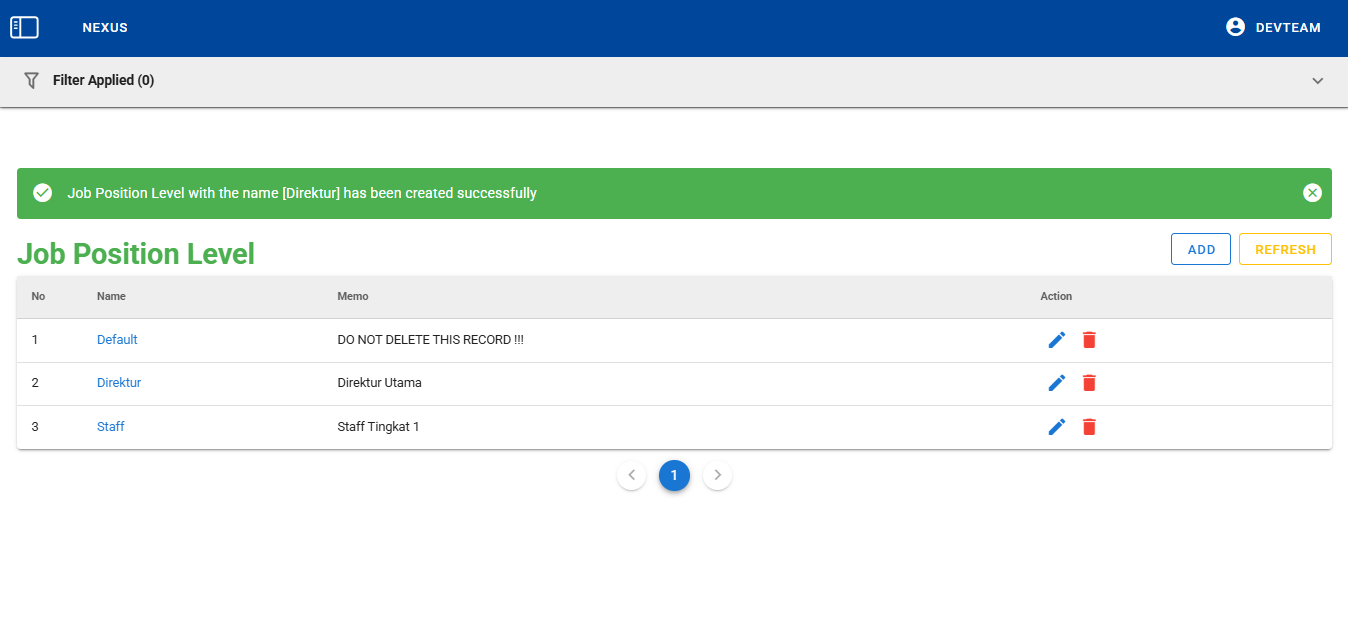The image size is (1348, 635).
Task: Go to the previous page arrow
Action: coord(631,475)
